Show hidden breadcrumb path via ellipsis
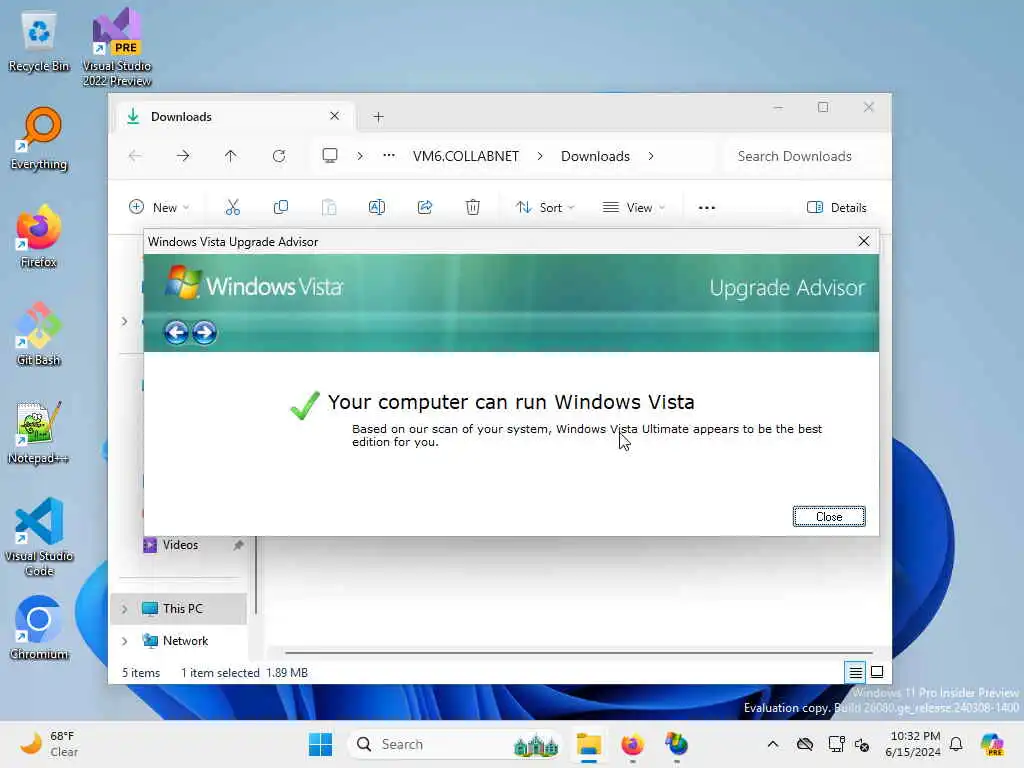The image size is (1024, 768). (389, 155)
